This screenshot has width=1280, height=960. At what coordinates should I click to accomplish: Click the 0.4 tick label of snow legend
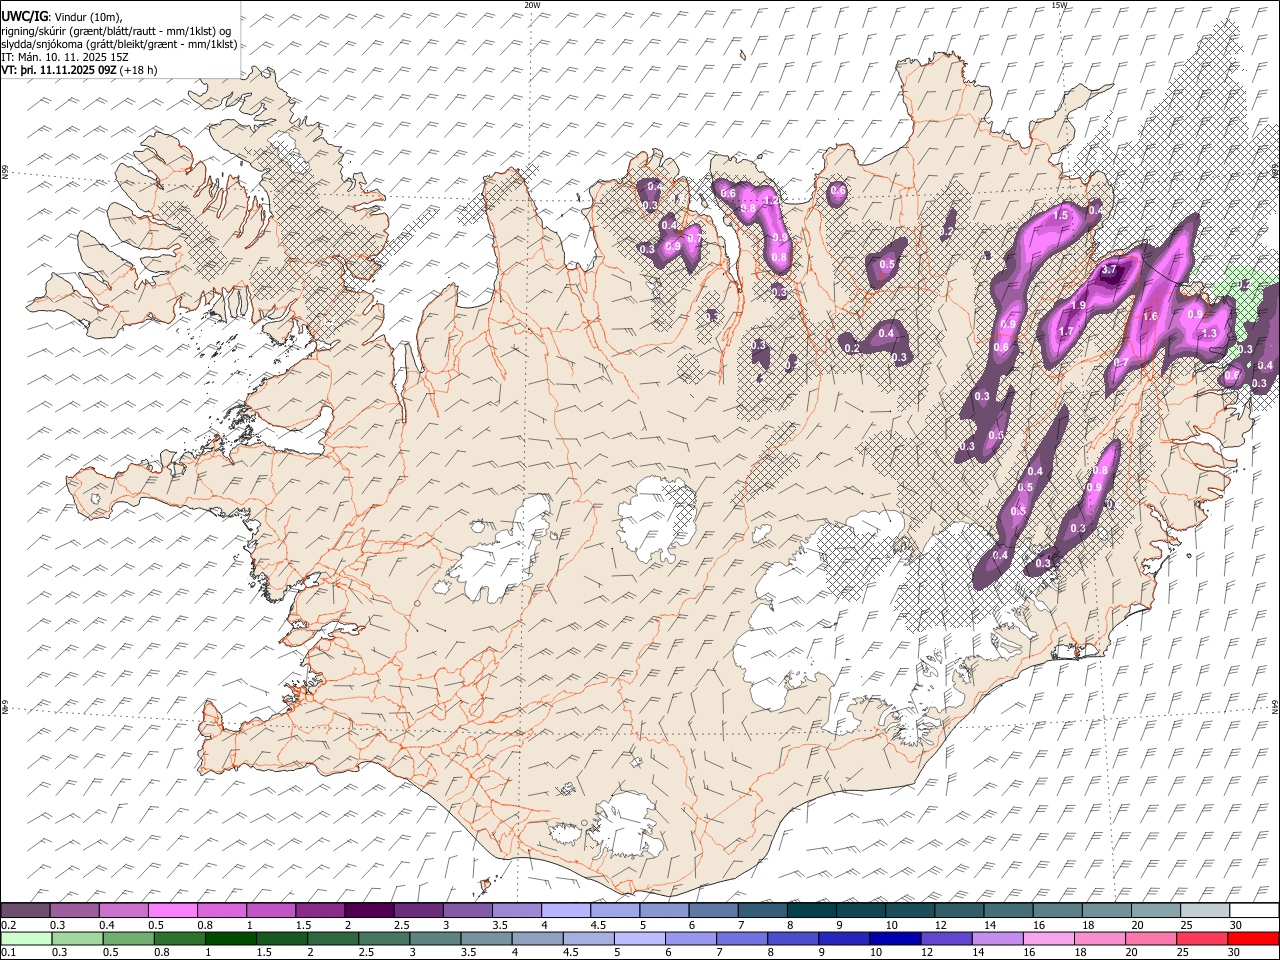106,924
